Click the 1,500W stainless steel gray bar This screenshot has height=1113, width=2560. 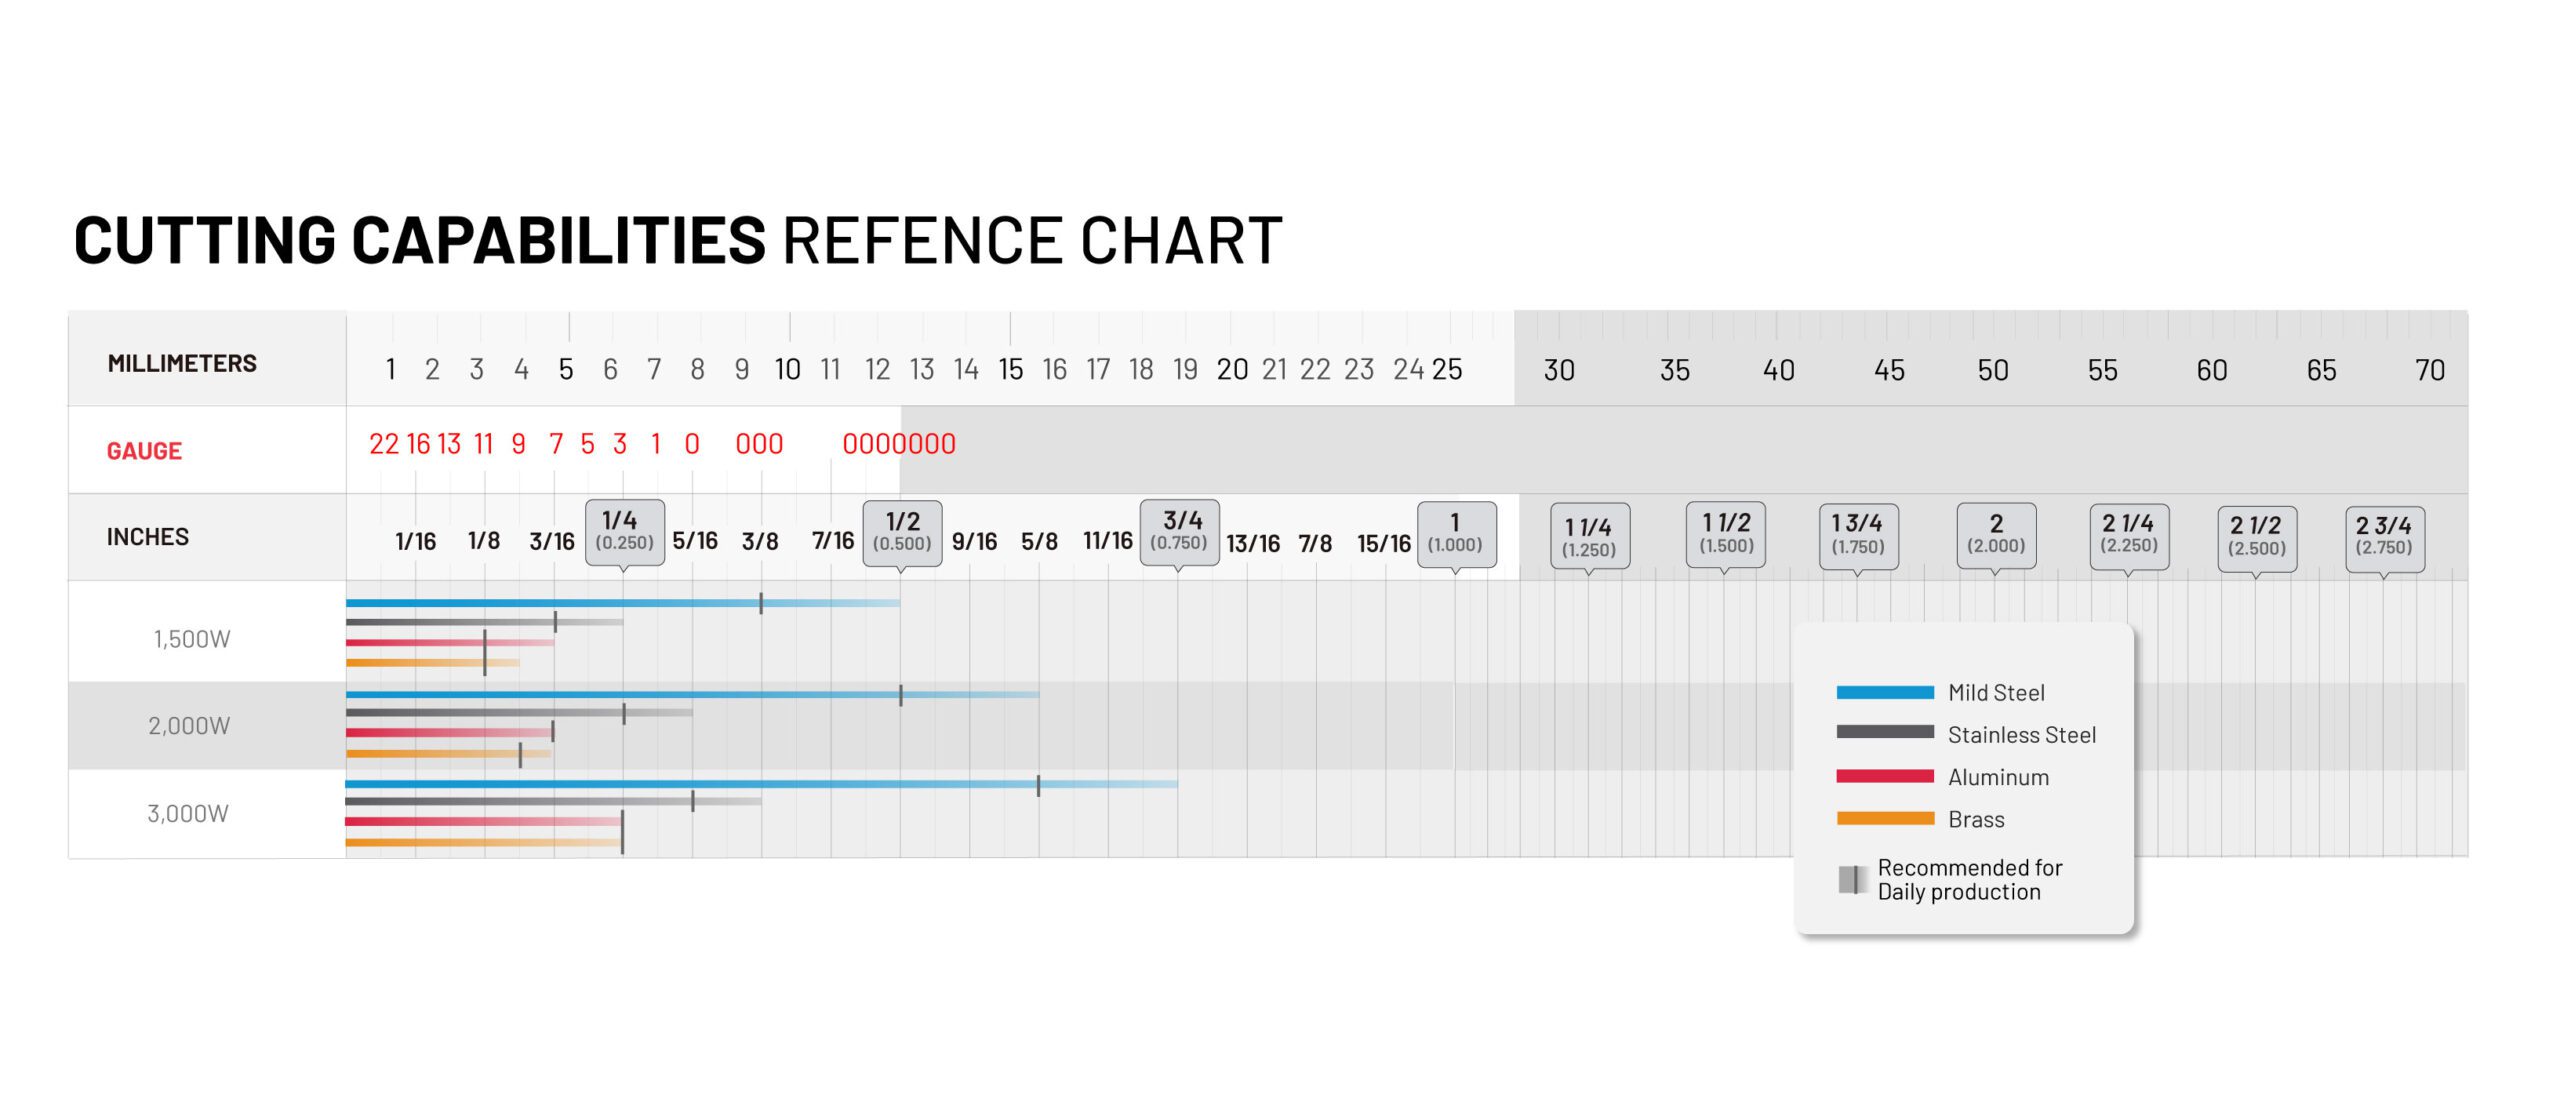tap(484, 622)
